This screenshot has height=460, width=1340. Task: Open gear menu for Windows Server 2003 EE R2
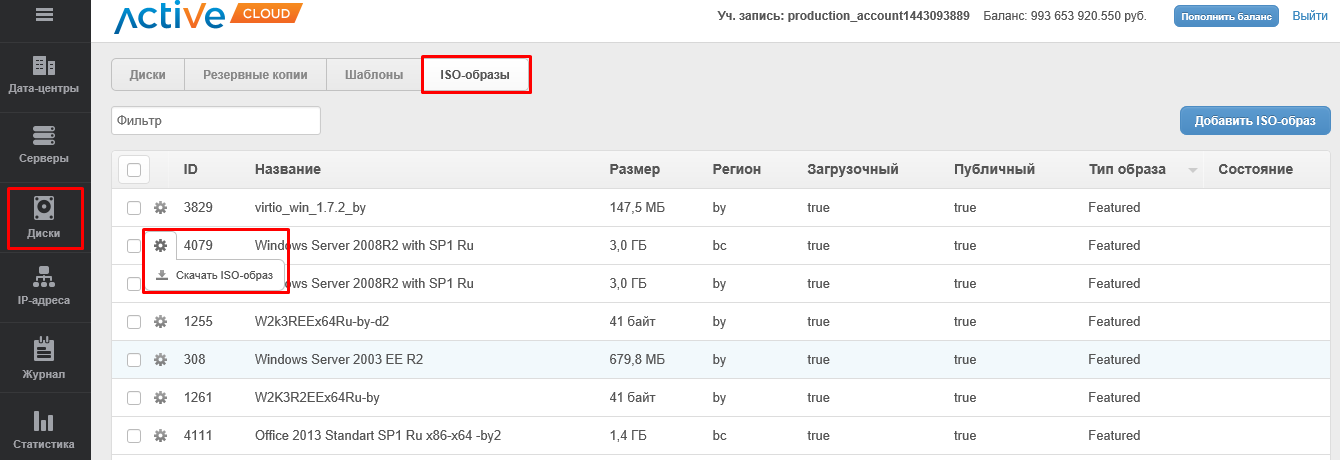(160, 360)
